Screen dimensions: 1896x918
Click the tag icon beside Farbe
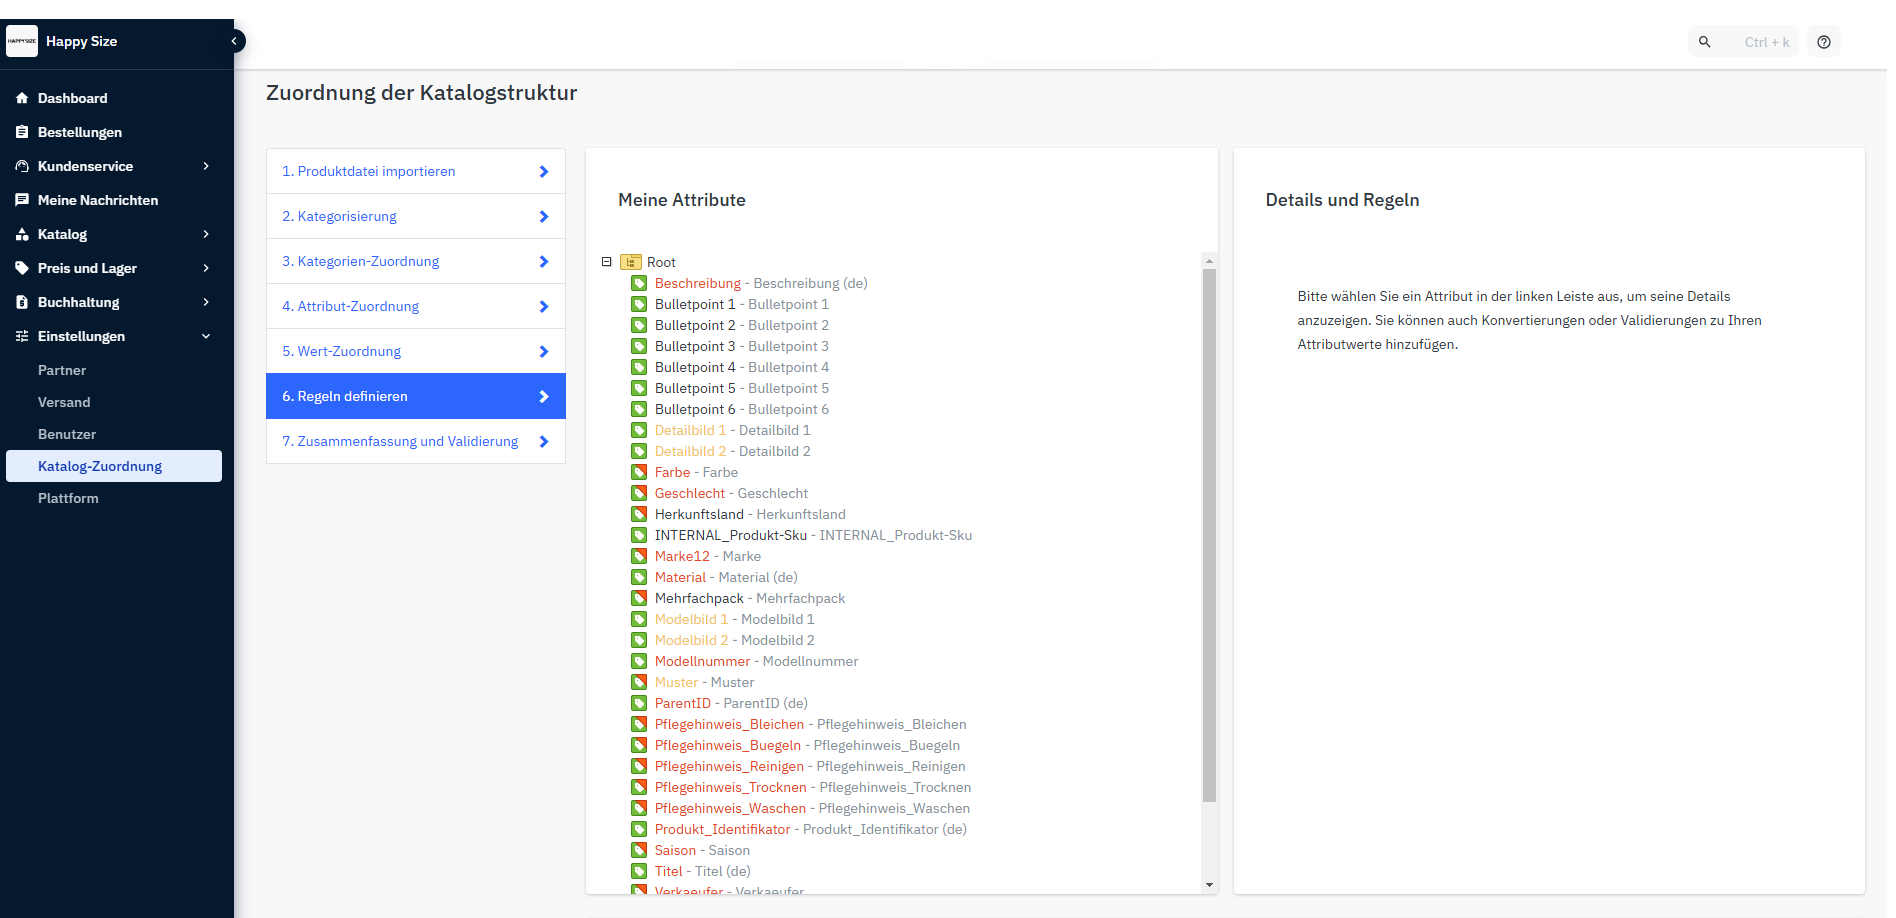click(639, 472)
